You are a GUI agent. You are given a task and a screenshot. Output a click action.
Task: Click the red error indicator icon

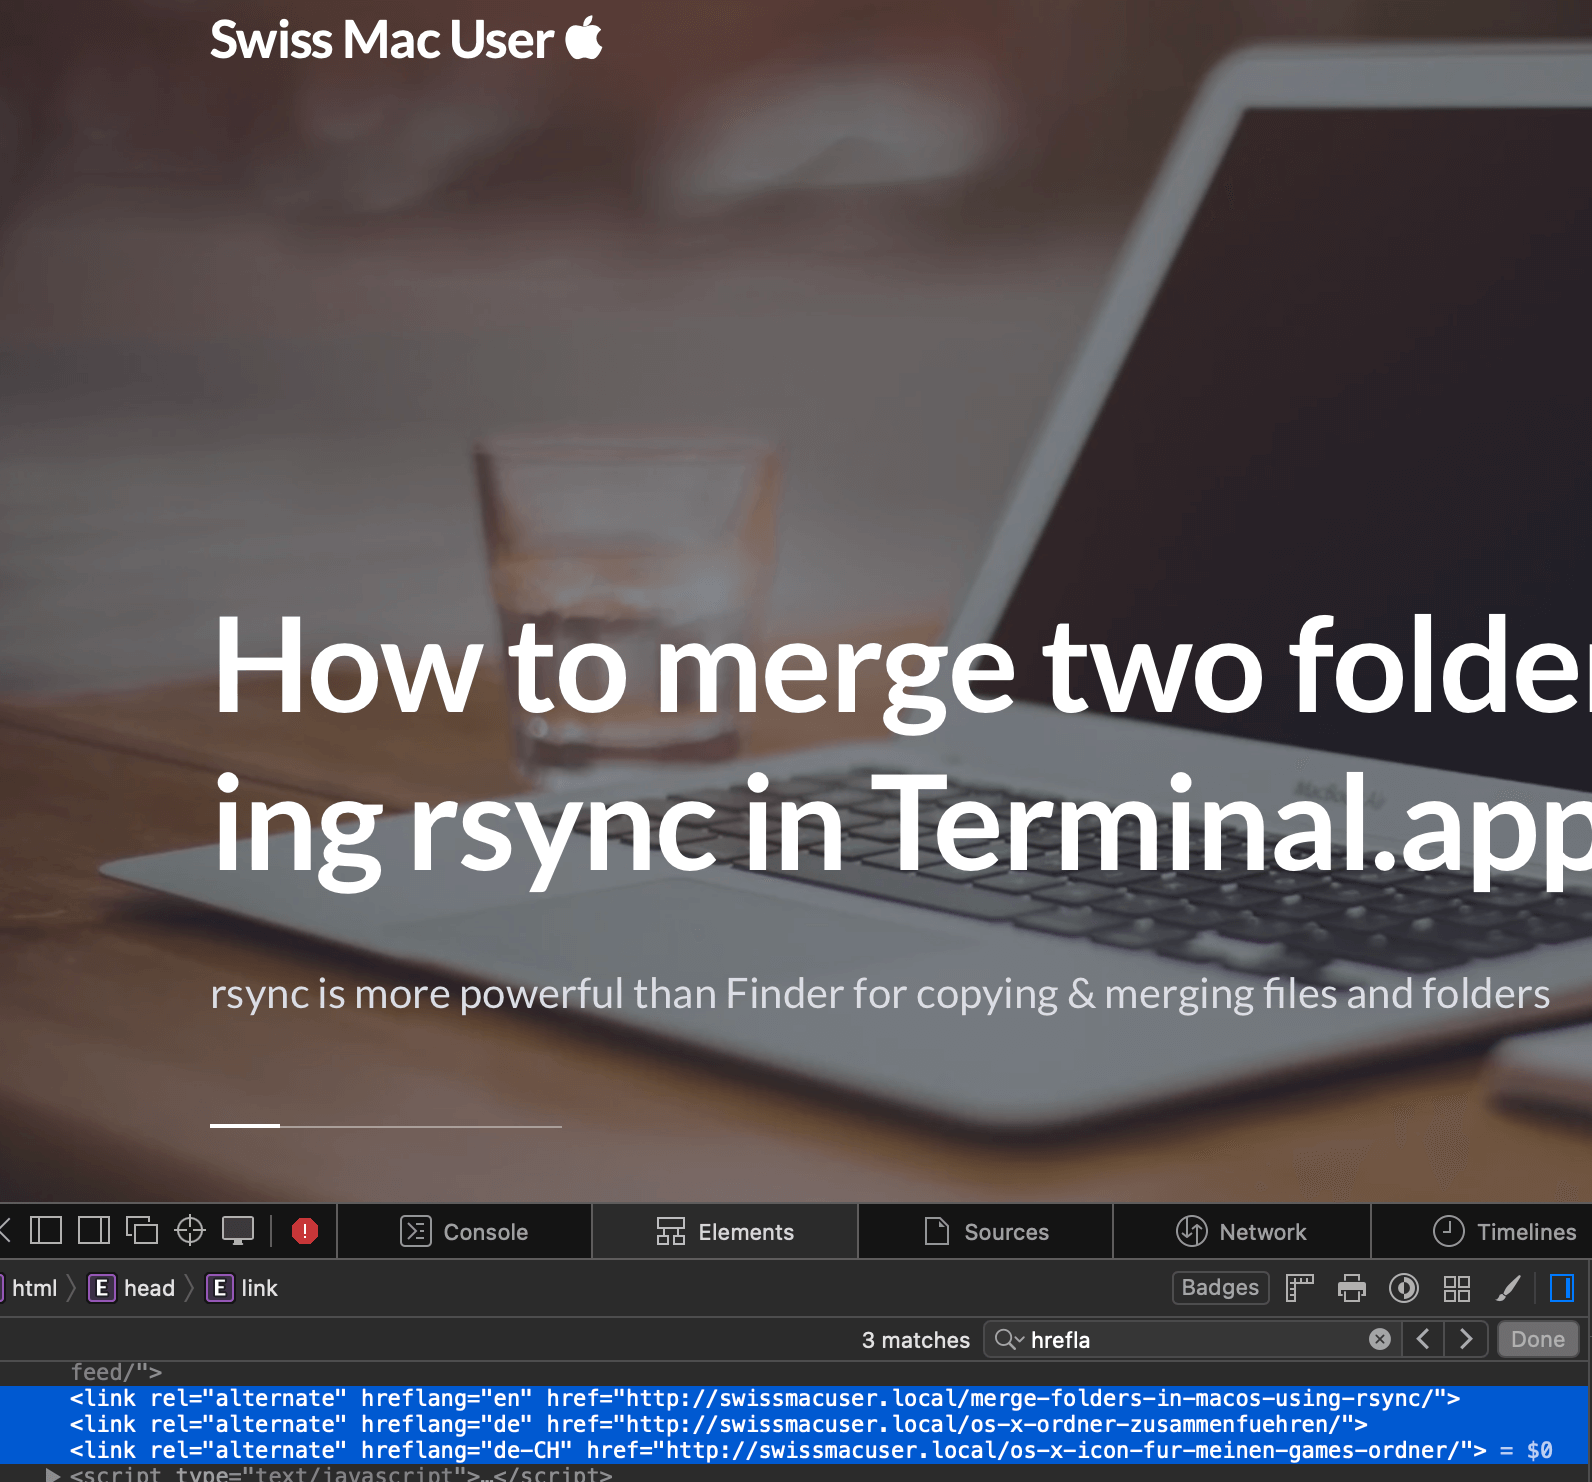305,1231
